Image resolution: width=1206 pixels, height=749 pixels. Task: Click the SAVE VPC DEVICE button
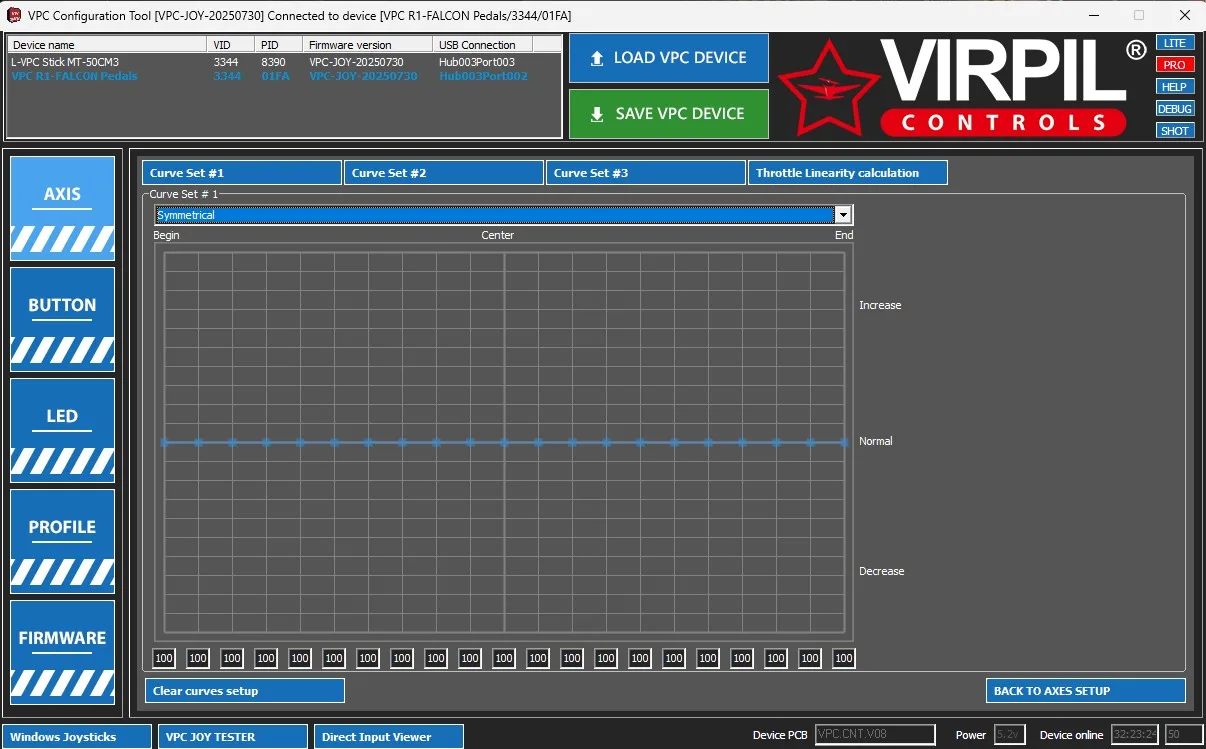[669, 114]
